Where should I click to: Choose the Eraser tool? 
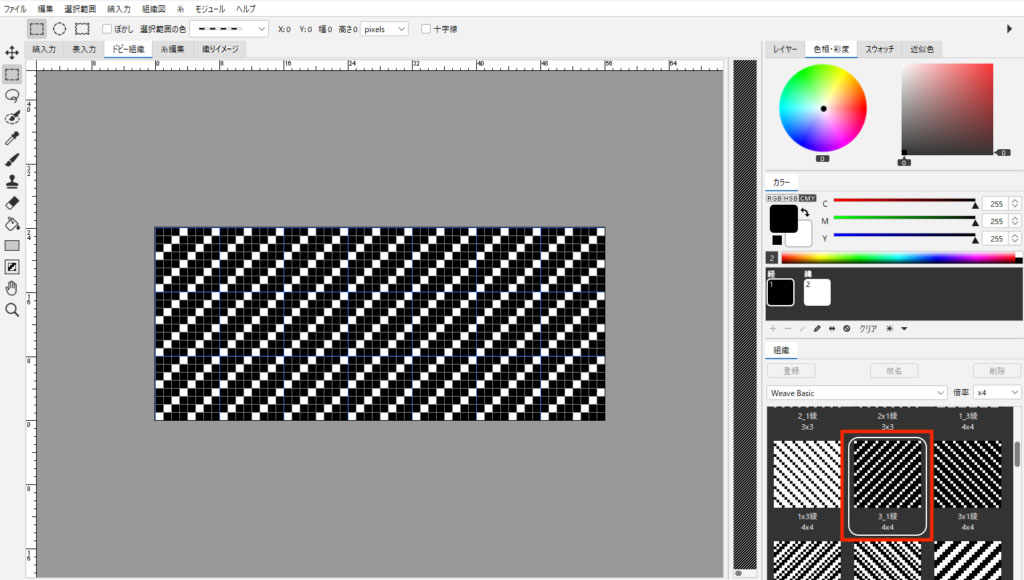click(x=12, y=202)
